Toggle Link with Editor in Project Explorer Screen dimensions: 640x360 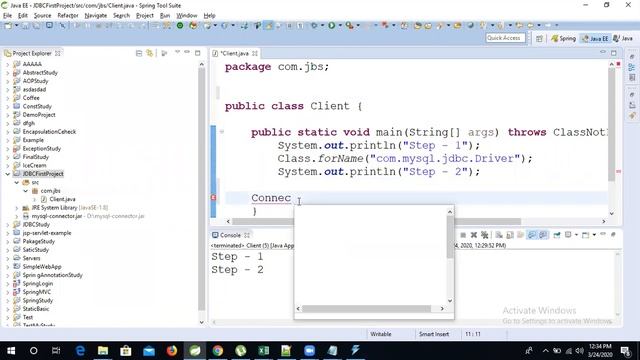point(150,53)
